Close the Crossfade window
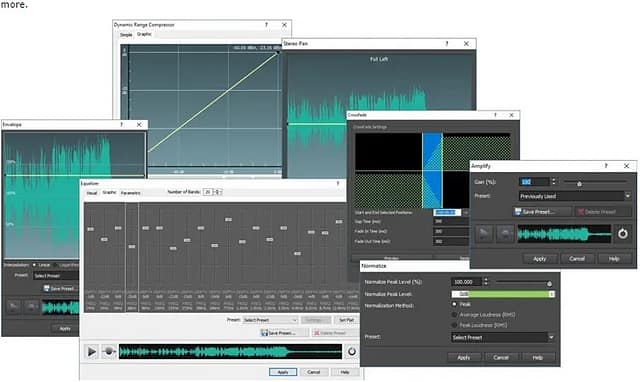This screenshot has width=640, height=382. click(511, 115)
